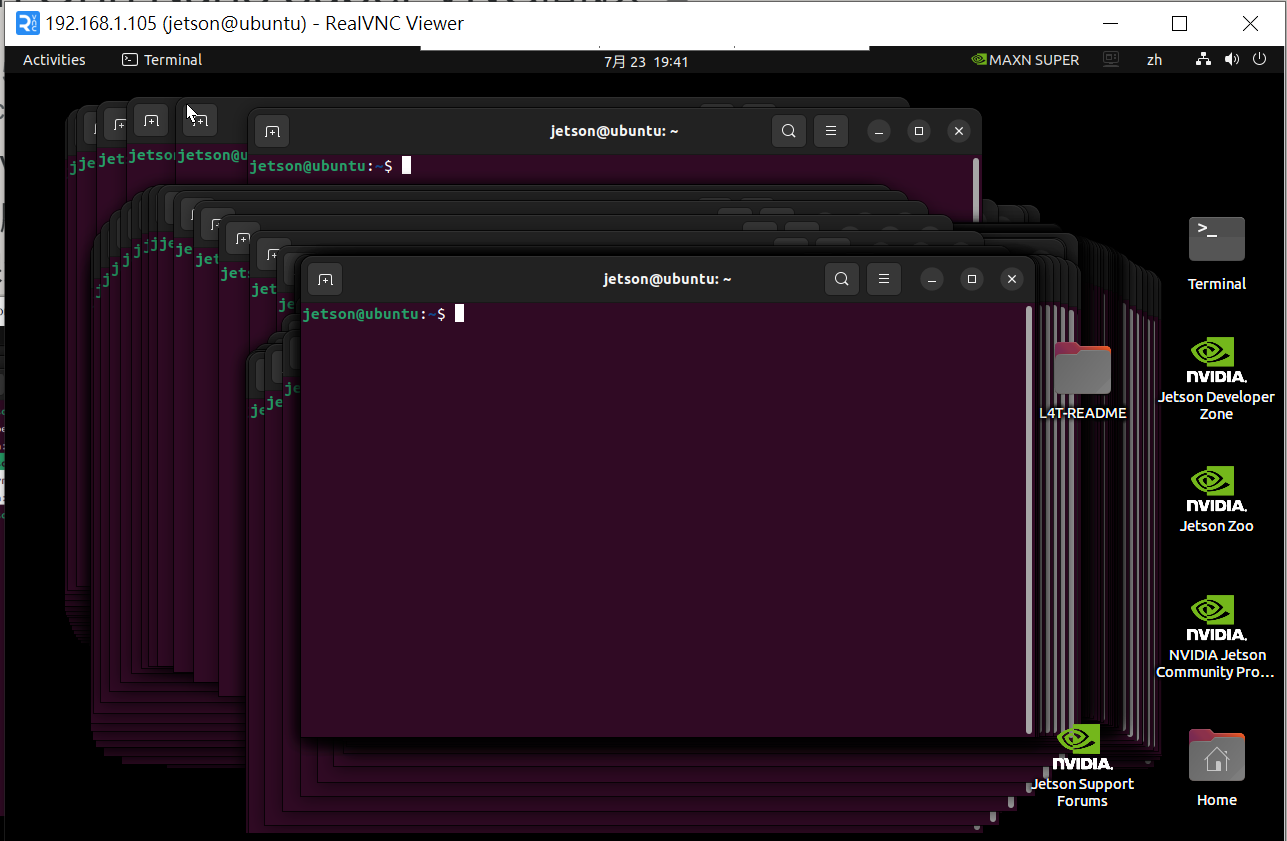Open the clock showing 7月 23 19:41
This screenshot has height=841, width=1287.
tap(646, 61)
